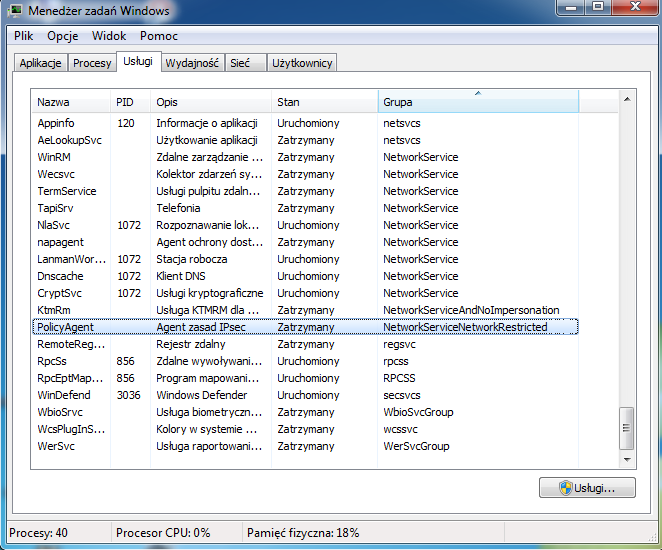Click the Pamięć fizyczna: 18% status

tap(303, 533)
